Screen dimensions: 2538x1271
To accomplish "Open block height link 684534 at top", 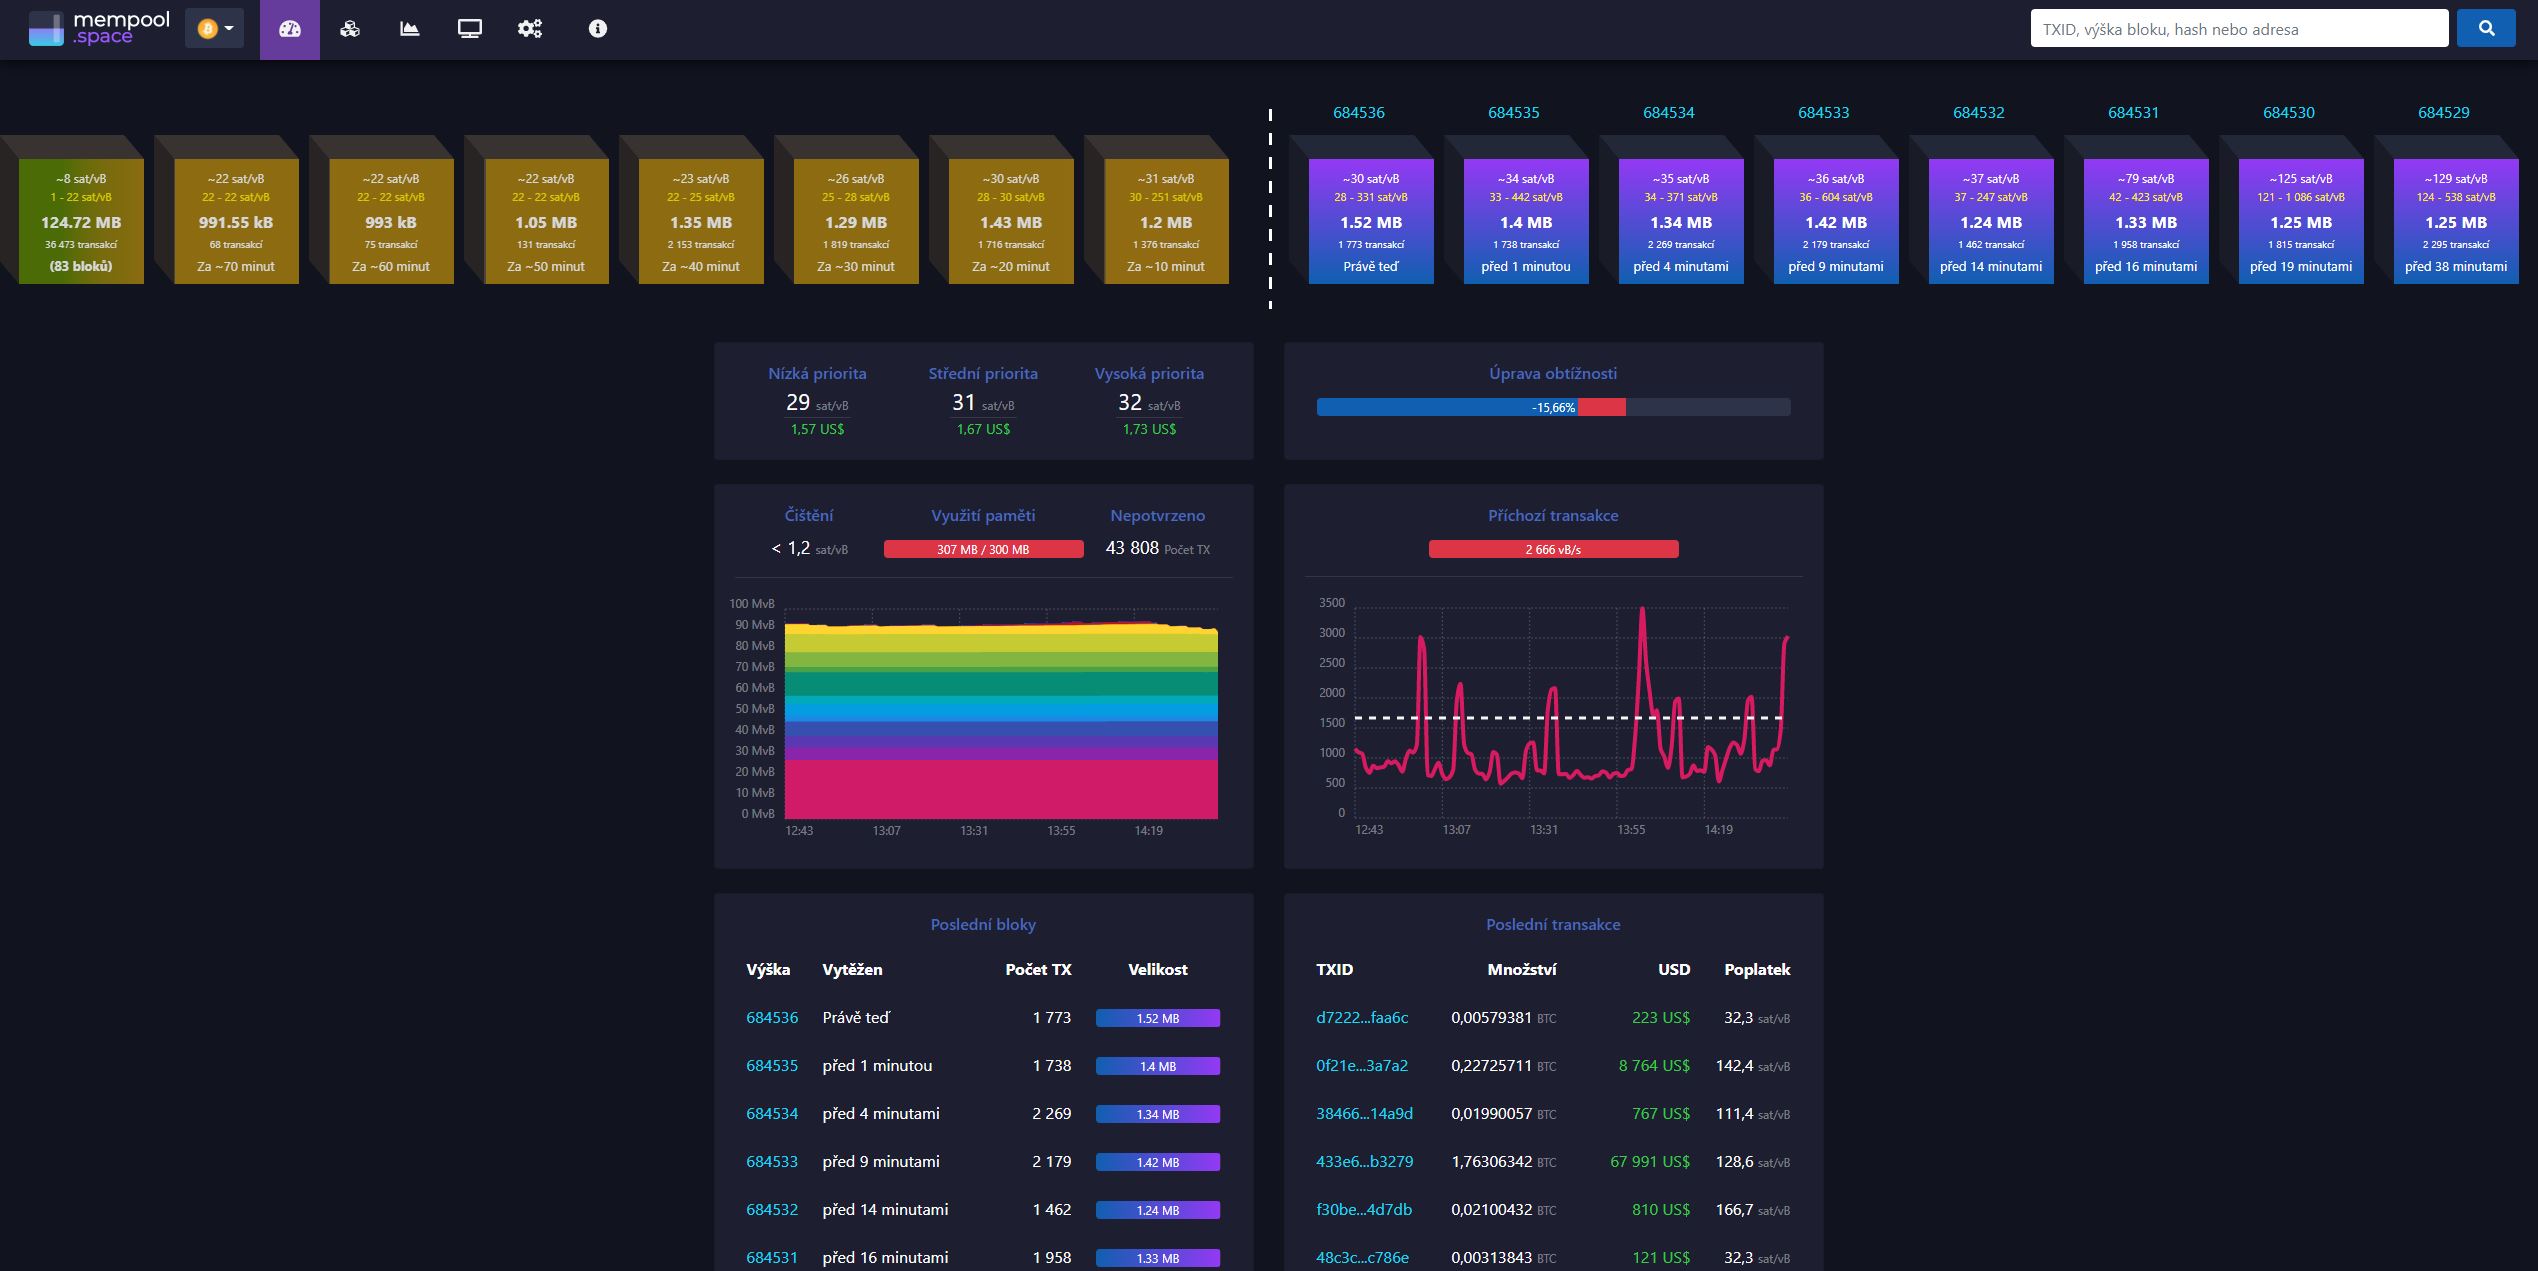I will [x=1669, y=113].
